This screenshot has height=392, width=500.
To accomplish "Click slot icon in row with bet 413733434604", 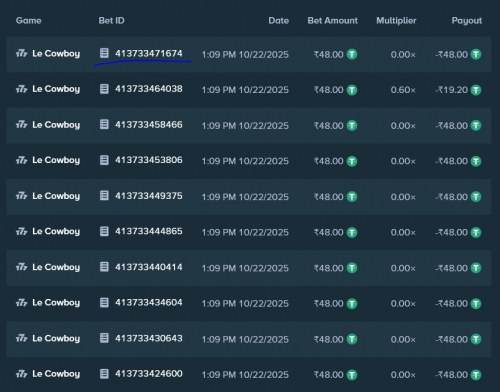I will [22, 303].
